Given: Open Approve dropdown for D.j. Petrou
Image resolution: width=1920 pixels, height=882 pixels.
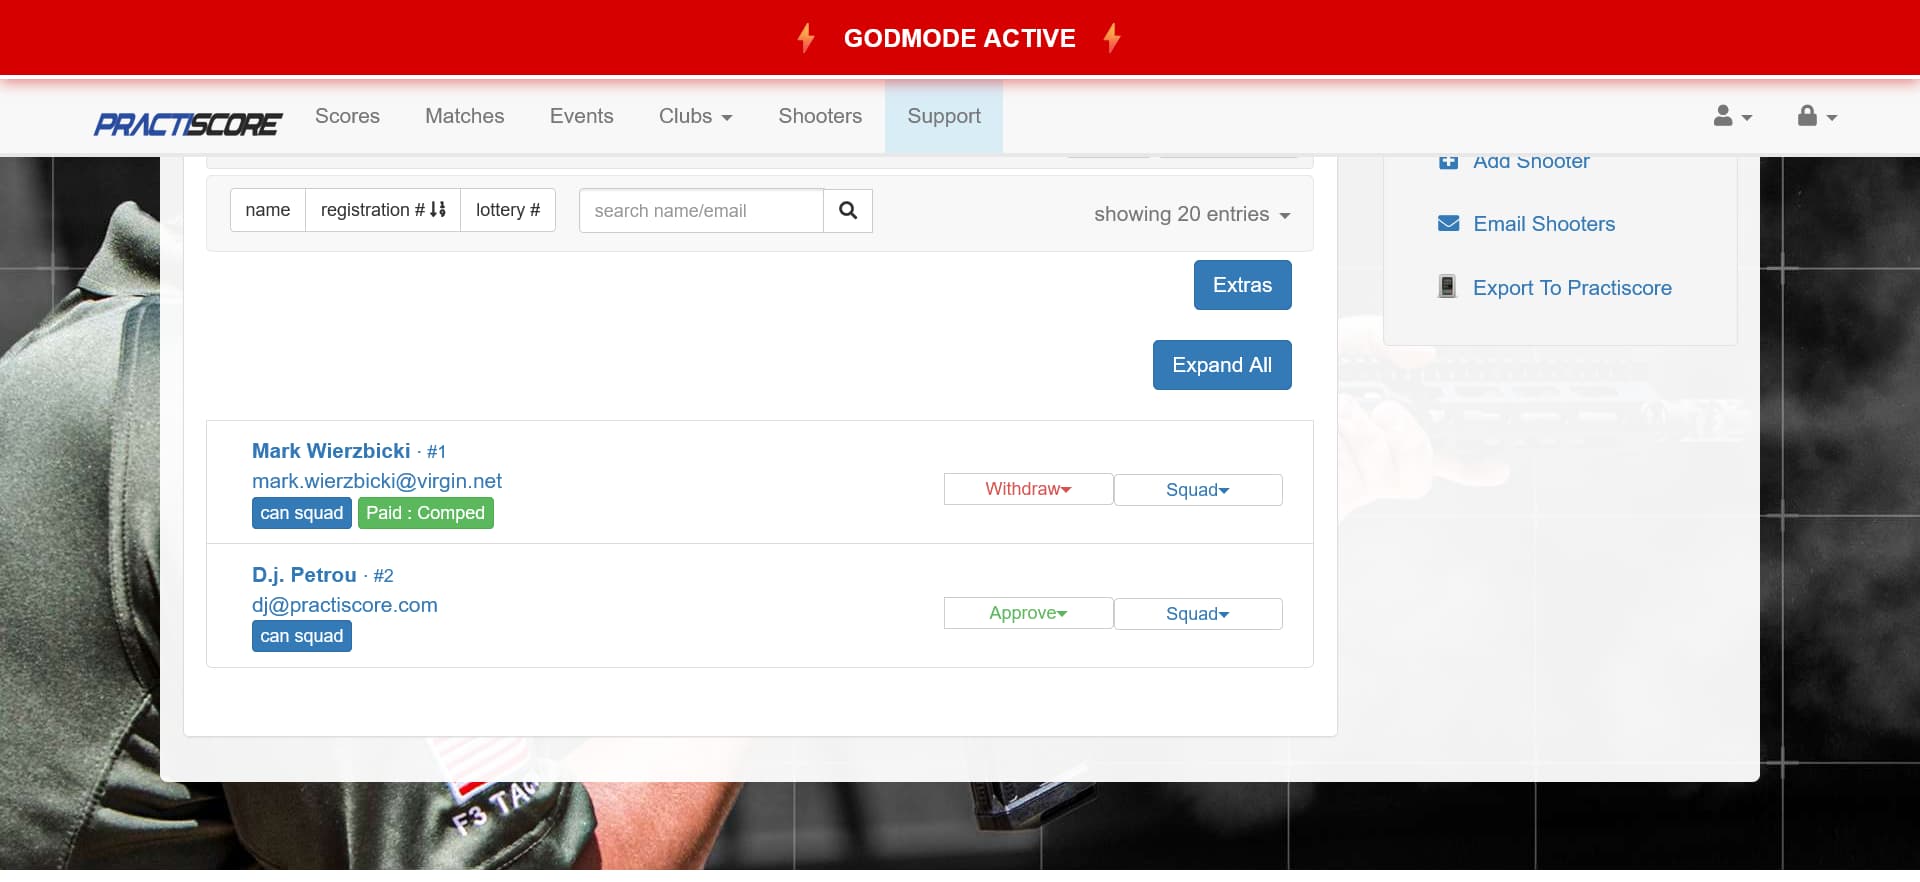Looking at the screenshot, I should [x=1028, y=613].
